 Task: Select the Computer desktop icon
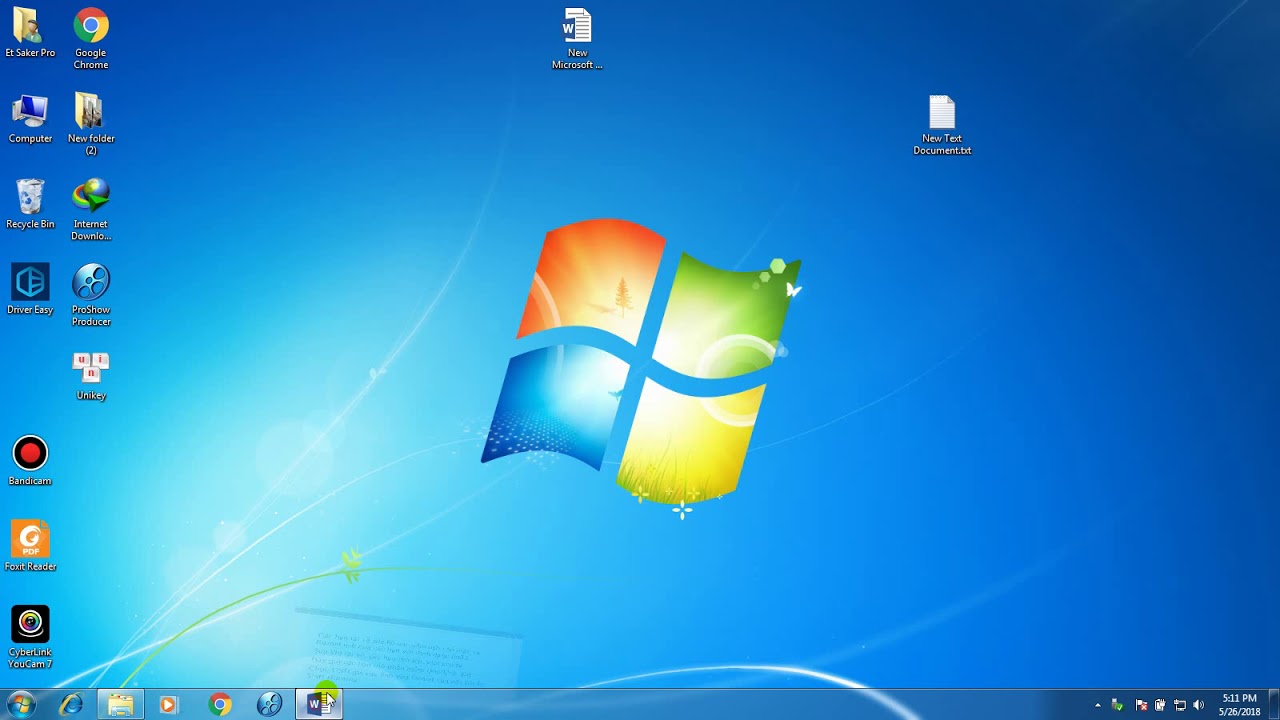click(30, 119)
